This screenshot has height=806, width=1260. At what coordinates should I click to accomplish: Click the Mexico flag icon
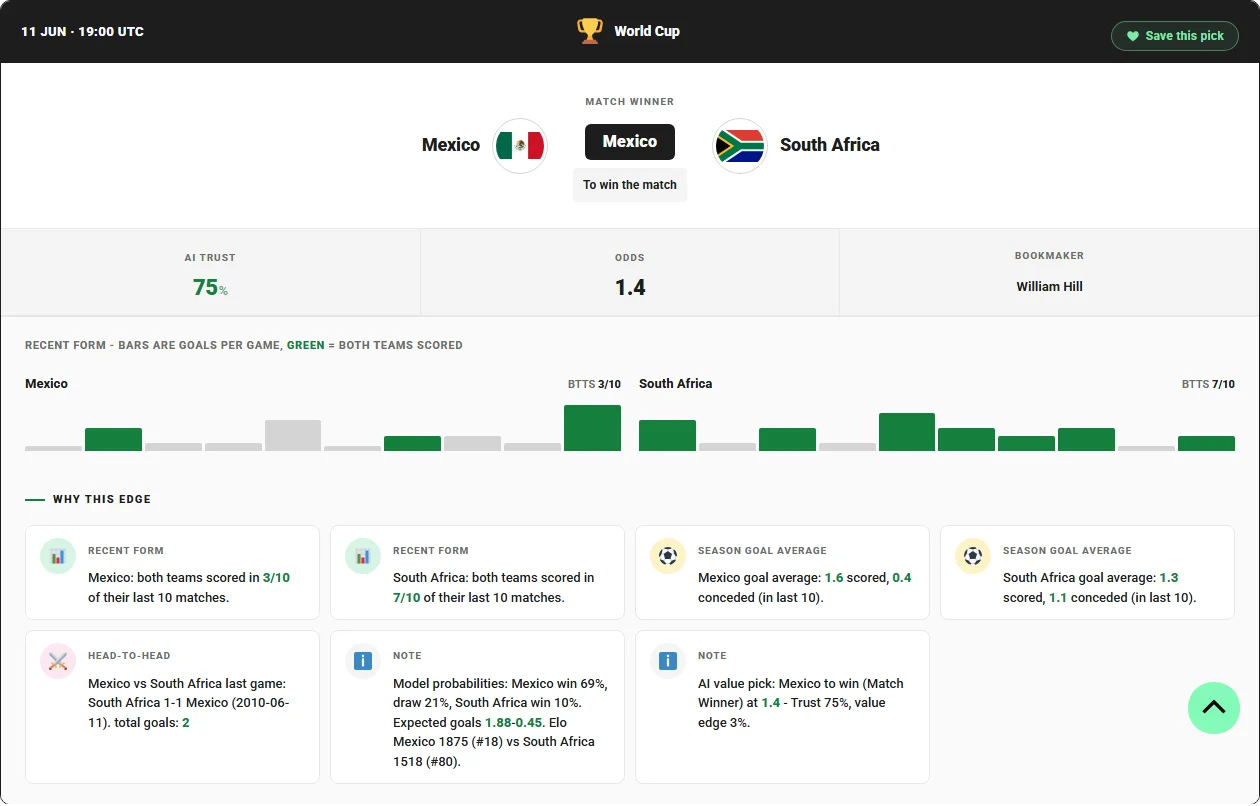click(520, 146)
